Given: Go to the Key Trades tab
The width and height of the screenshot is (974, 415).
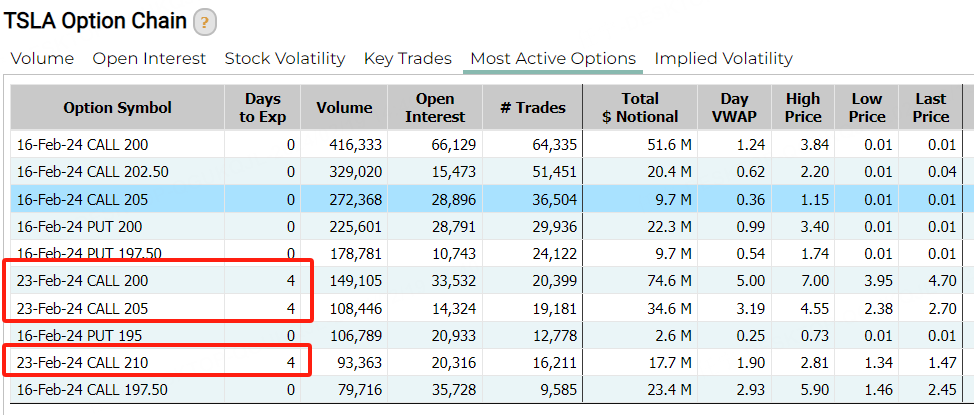Looking at the screenshot, I should tap(408, 59).
